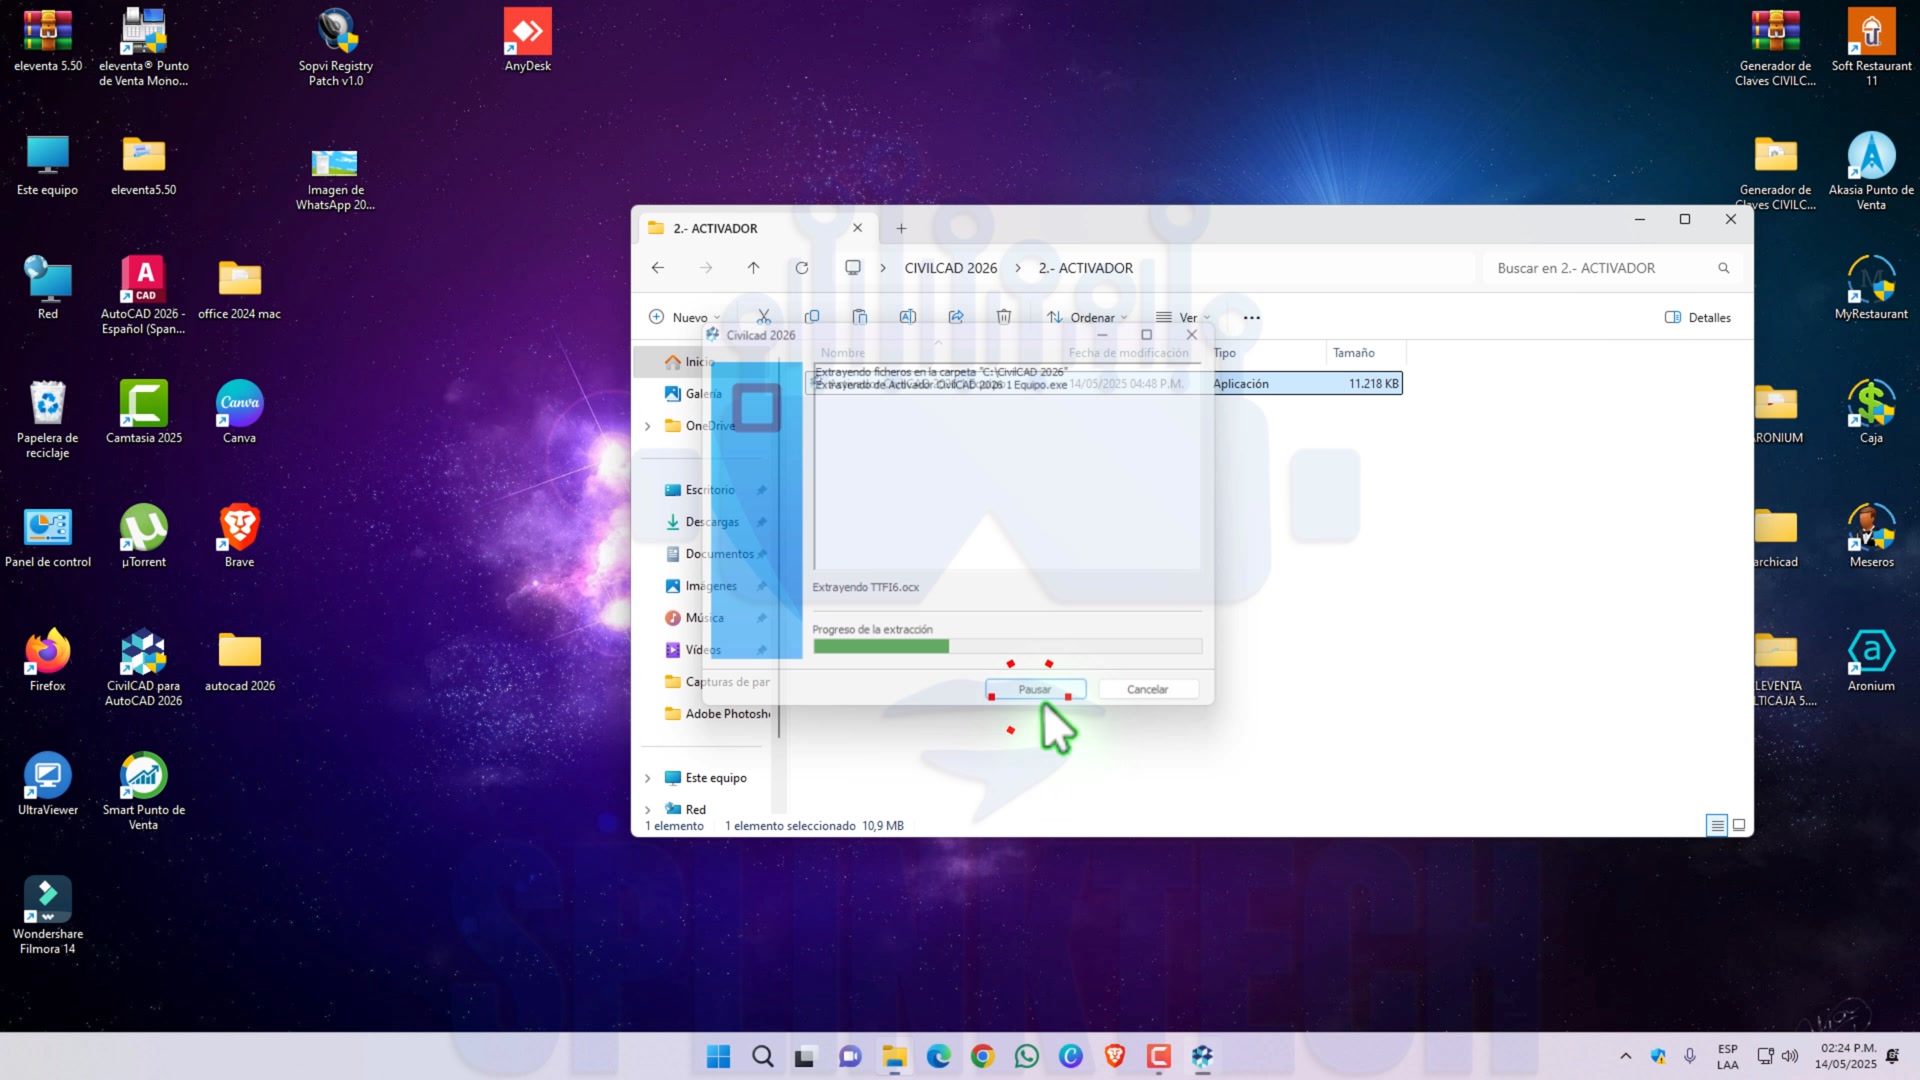Screen dimensions: 1920x1080
Task: Open Microsoft Edge from the taskbar
Action: tap(939, 1056)
